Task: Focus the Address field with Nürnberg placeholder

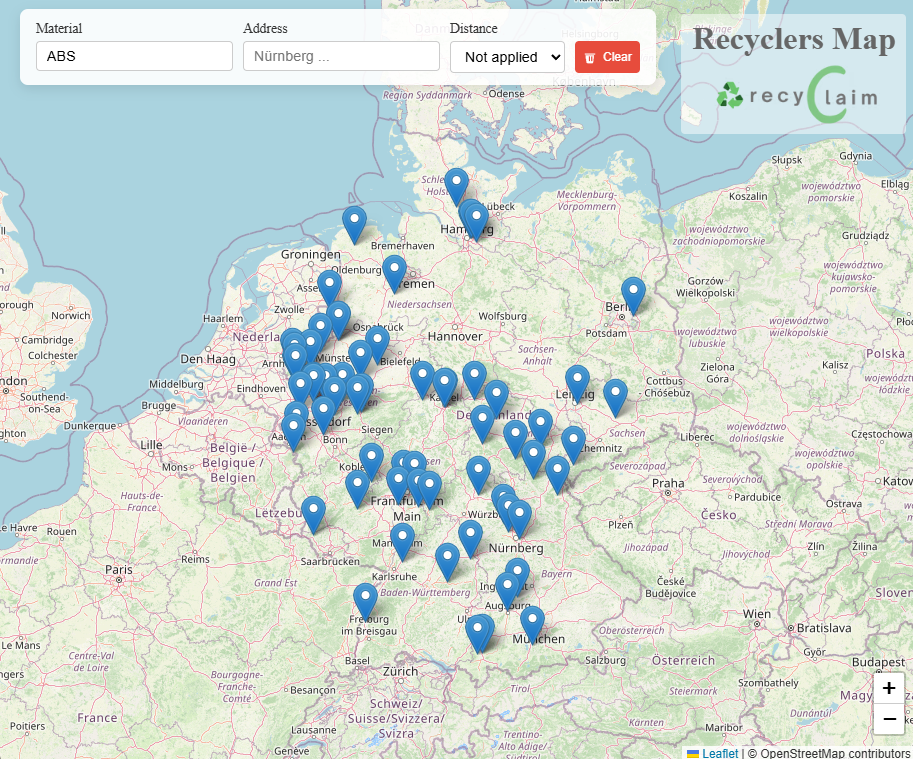Action: 341,56
